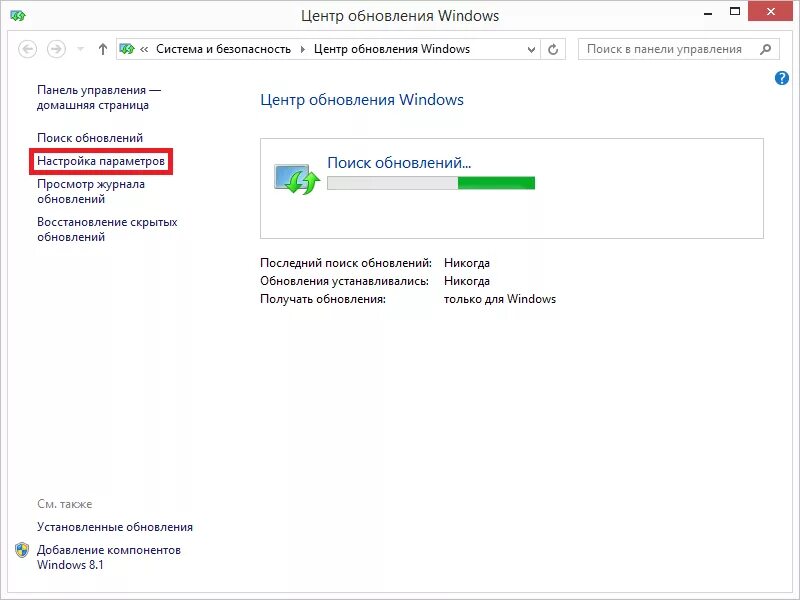
Task: Click the monitor with green arrows icon
Action: (297, 179)
